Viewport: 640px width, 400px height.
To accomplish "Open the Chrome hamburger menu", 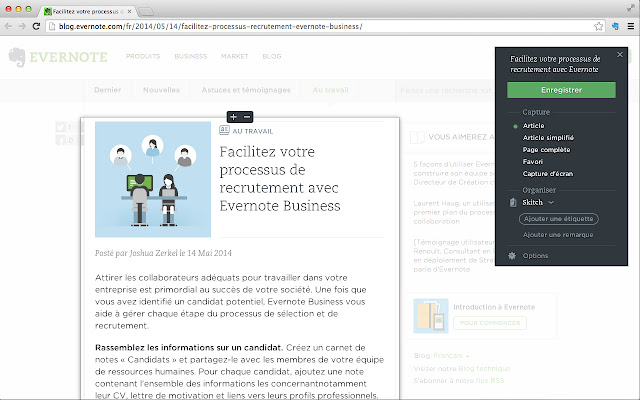I will click(631, 27).
